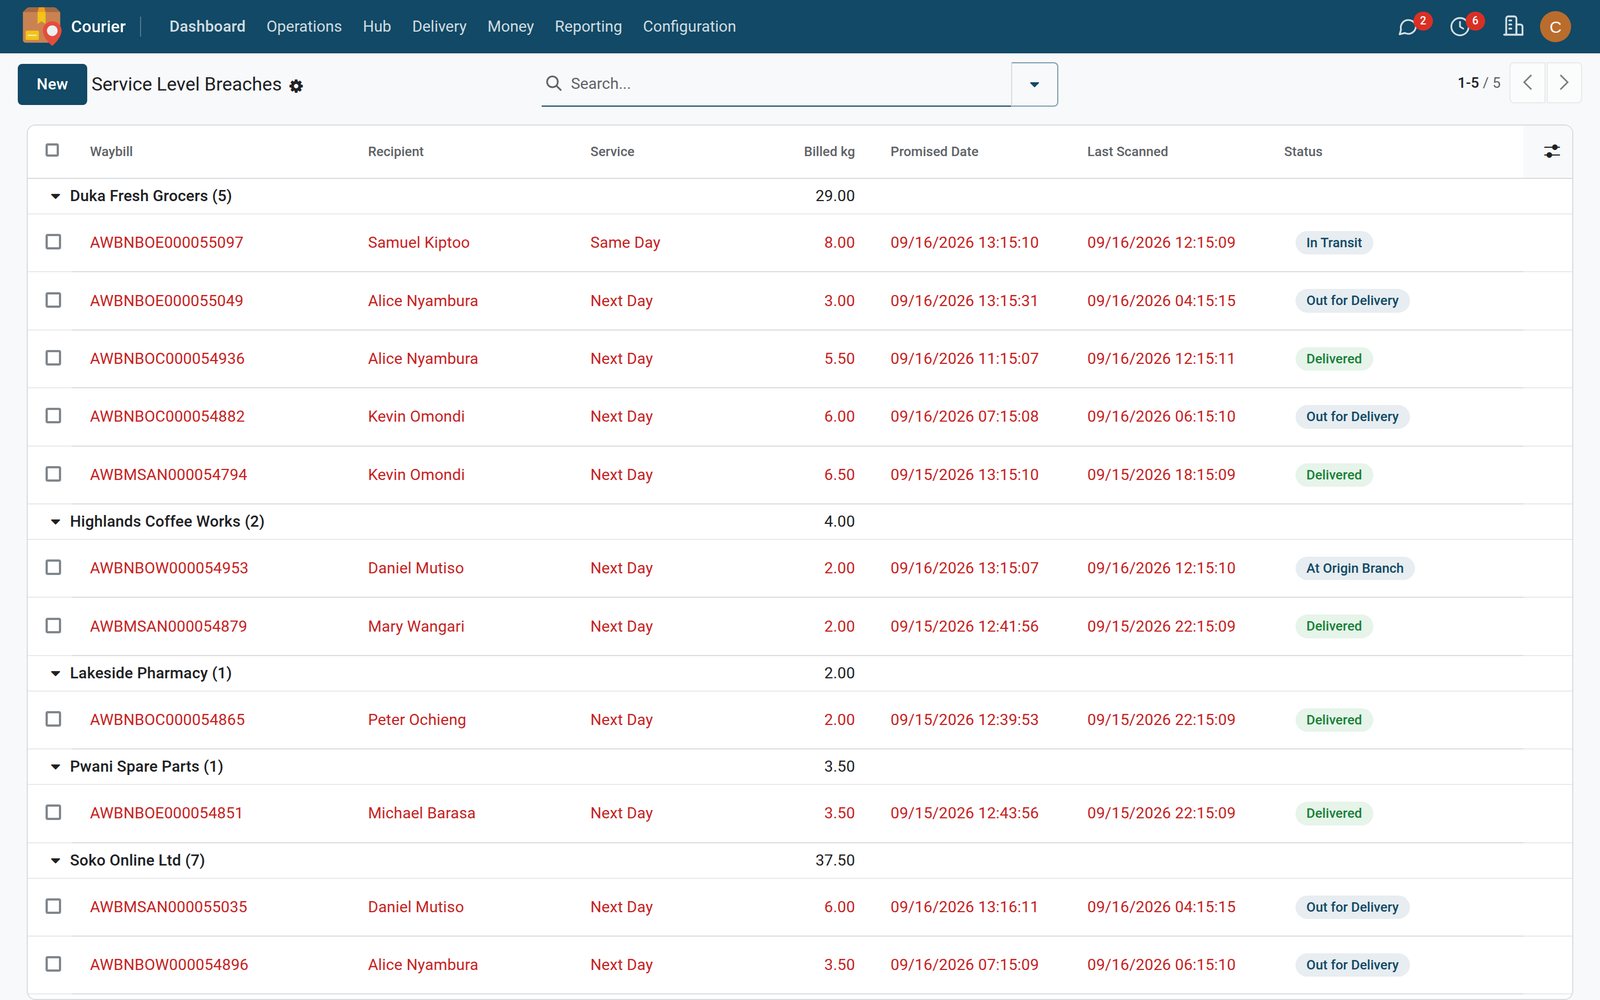Viewport: 1600px width, 1000px height.
Task: Click recipient Mary Wangari
Action: coord(416,626)
